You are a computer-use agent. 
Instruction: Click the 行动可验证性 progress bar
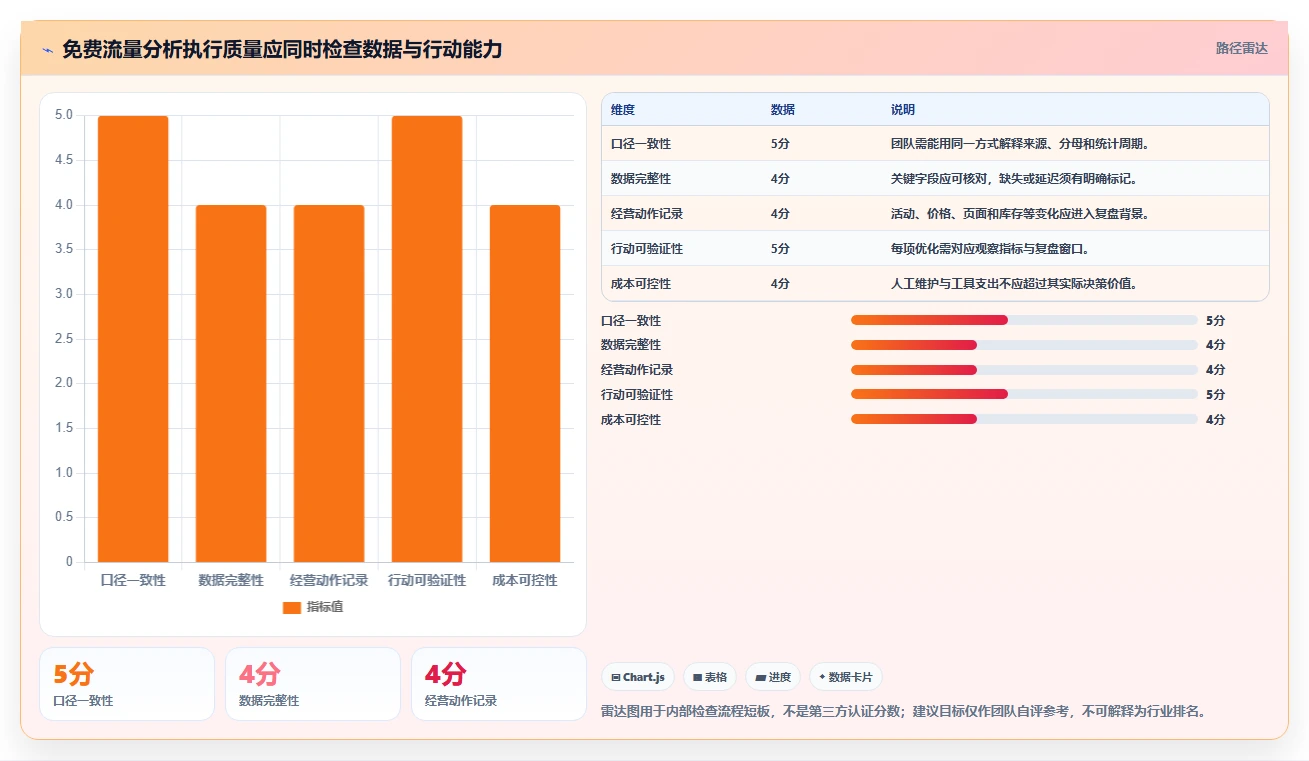click(1024, 394)
